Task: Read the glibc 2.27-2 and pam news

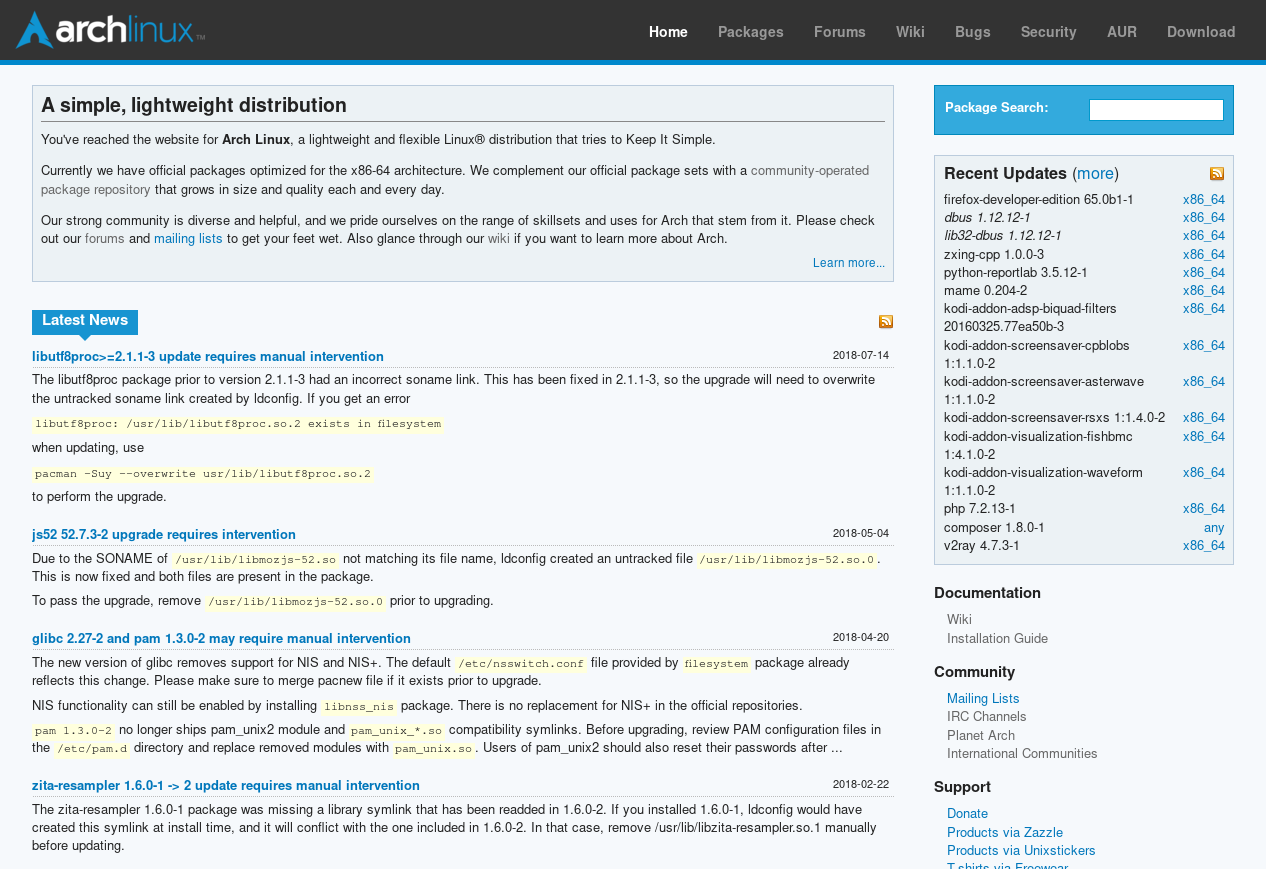Action: click(221, 639)
